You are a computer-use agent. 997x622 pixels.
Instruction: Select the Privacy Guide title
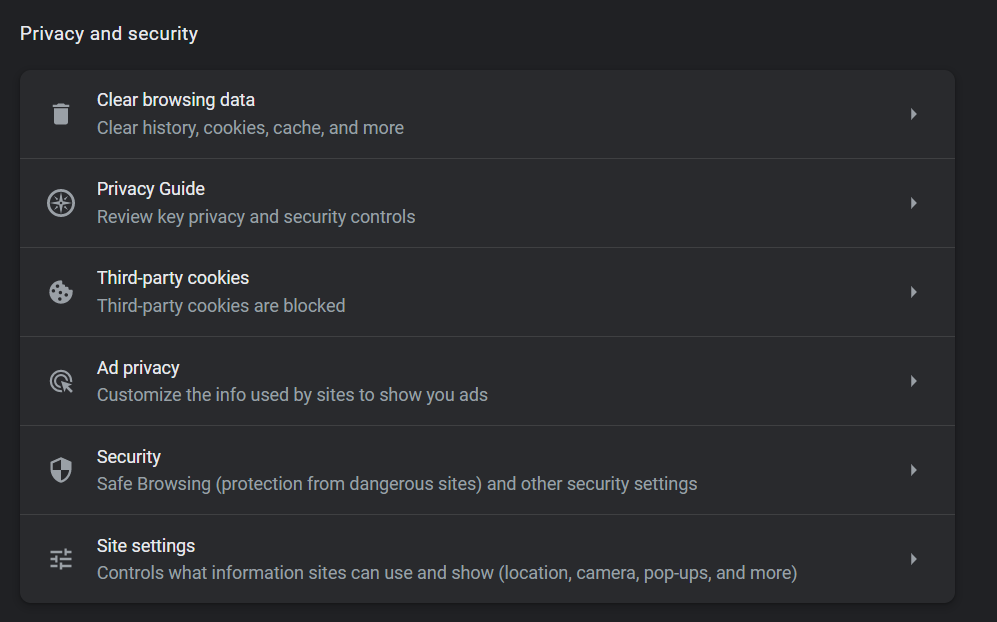[151, 189]
